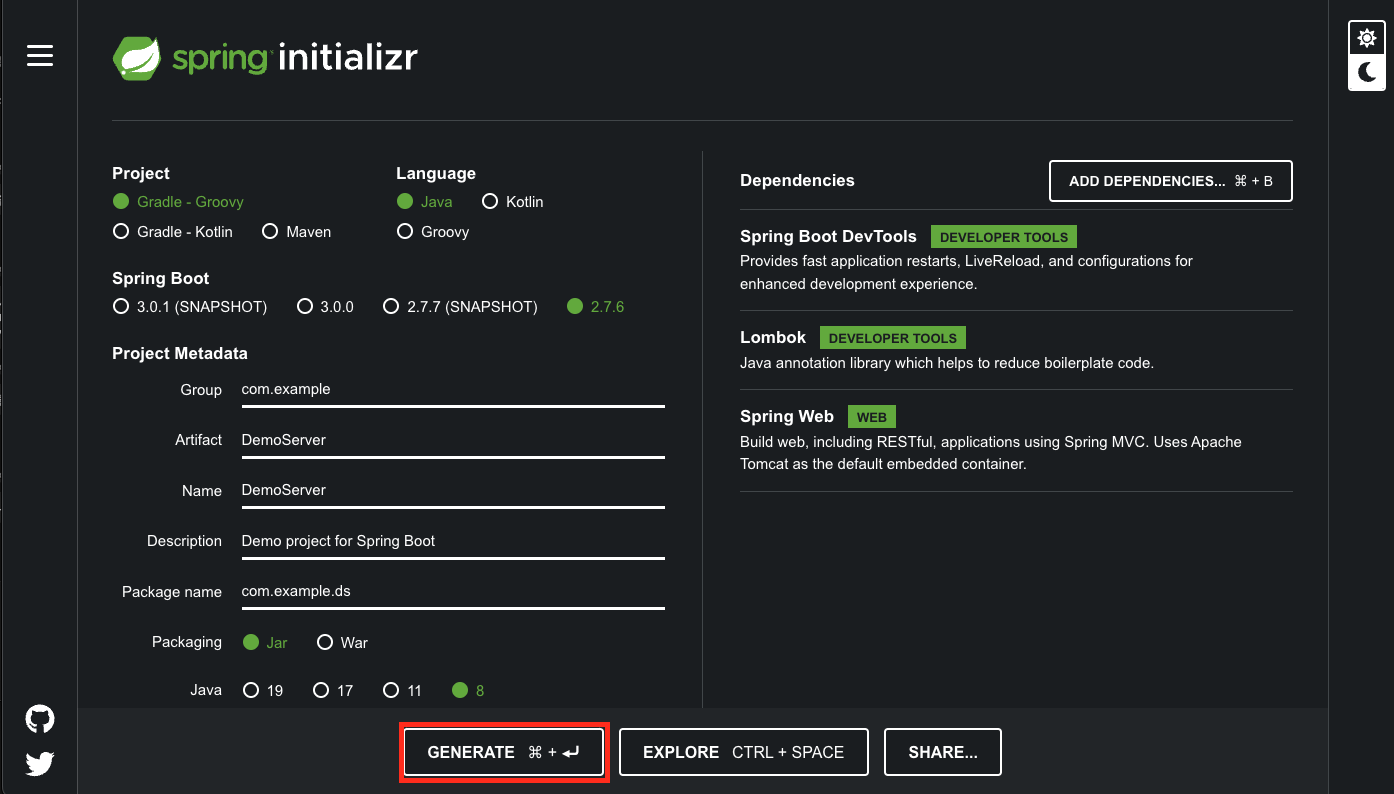The image size is (1394, 794).
Task: Set Java version to 11
Action: [403, 691]
